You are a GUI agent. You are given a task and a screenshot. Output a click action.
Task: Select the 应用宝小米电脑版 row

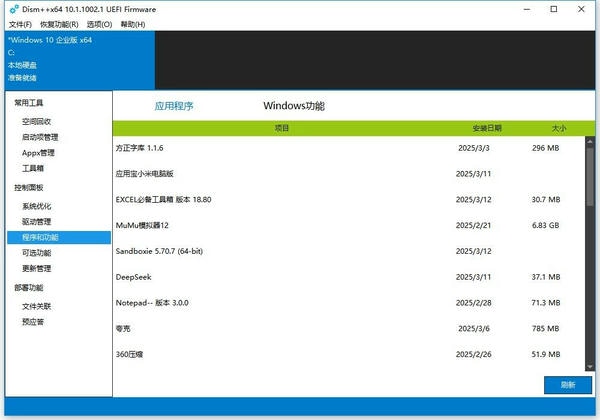[x=349, y=174]
